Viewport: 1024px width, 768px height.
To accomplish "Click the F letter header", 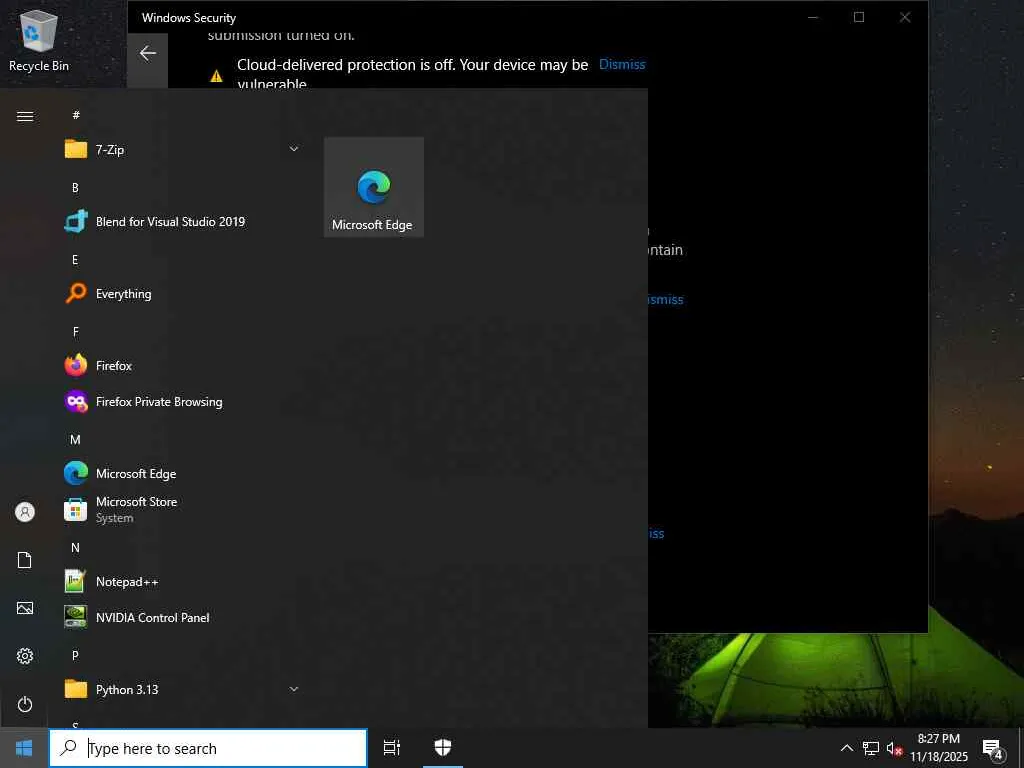I will (75, 332).
